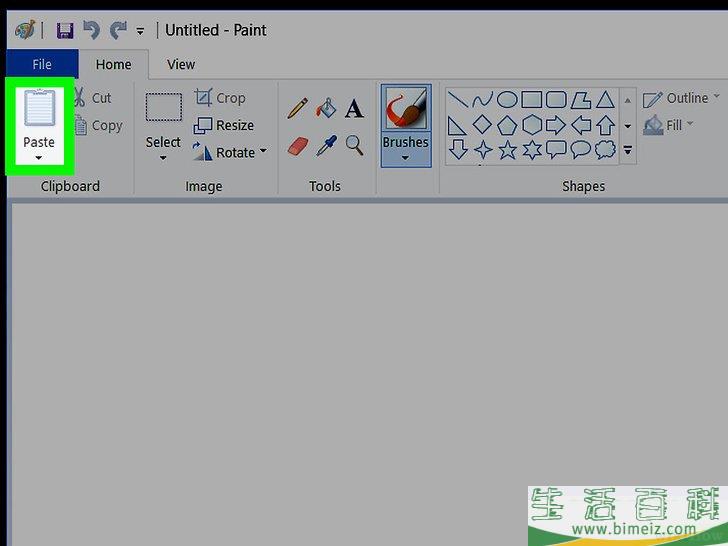This screenshot has height=546, width=728.
Task: Expand the Select options arrow
Action: coord(163,158)
